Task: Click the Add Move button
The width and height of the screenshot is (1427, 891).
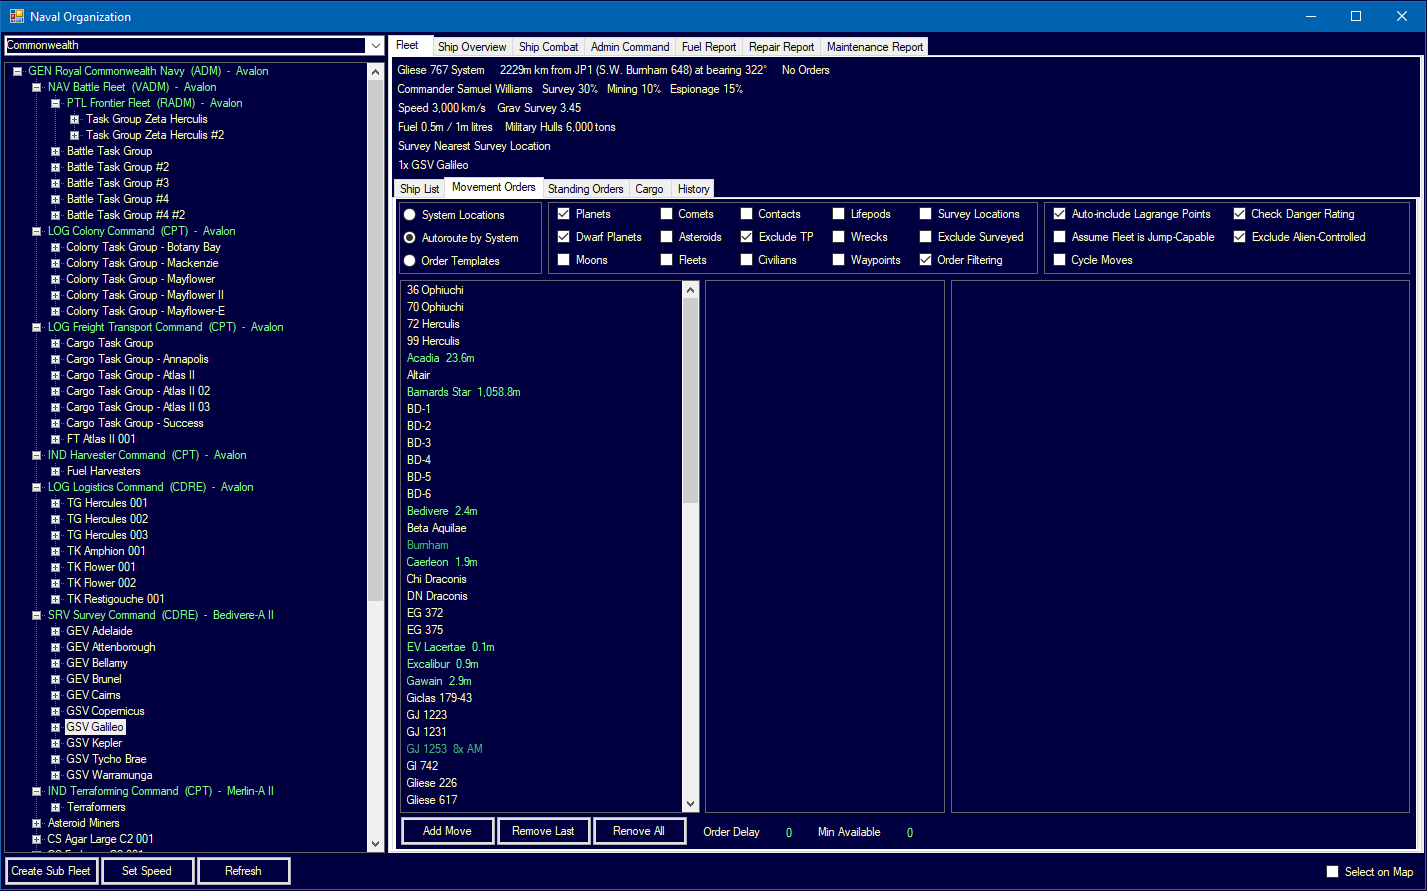Action: (x=448, y=831)
